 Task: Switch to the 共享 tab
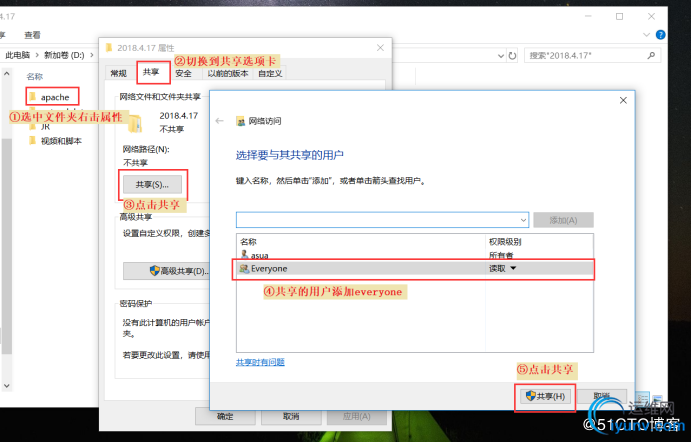[151, 72]
